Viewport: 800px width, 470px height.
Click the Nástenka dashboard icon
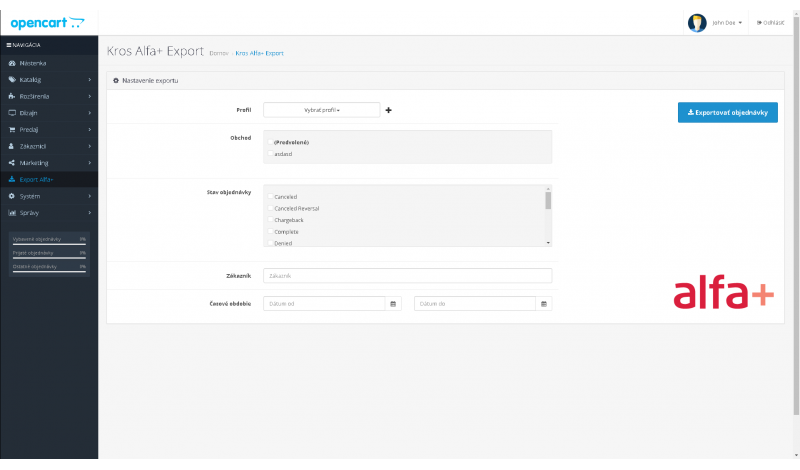[x=12, y=63]
